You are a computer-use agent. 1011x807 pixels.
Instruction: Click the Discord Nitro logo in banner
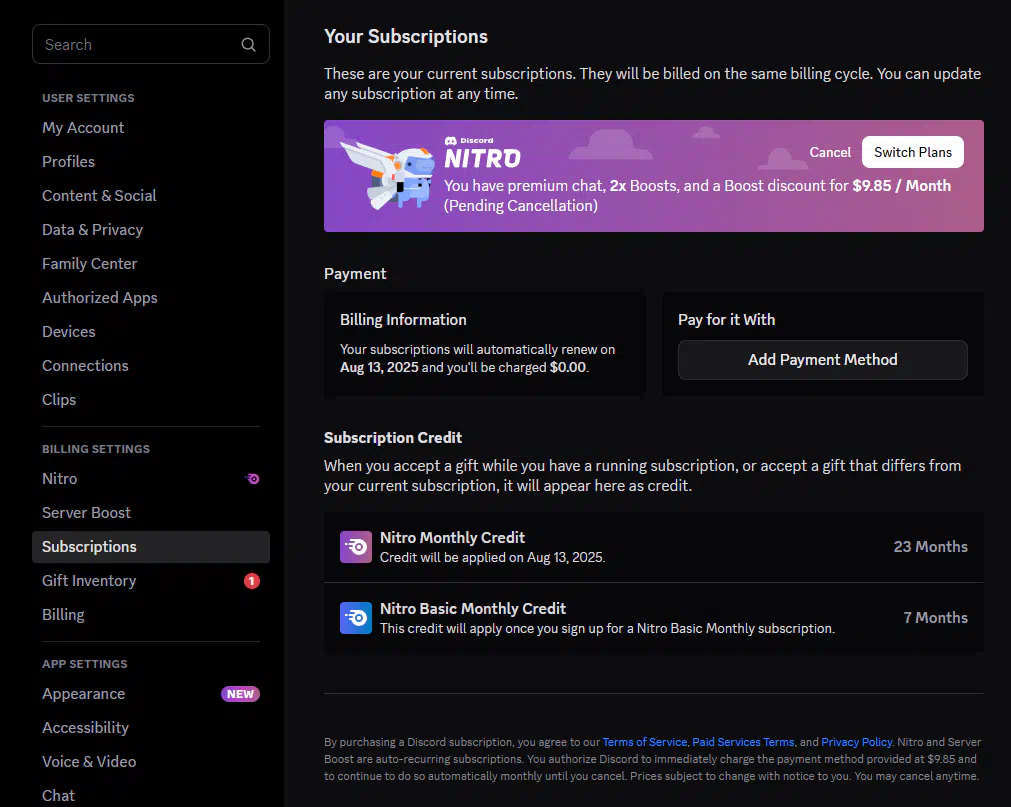point(482,153)
